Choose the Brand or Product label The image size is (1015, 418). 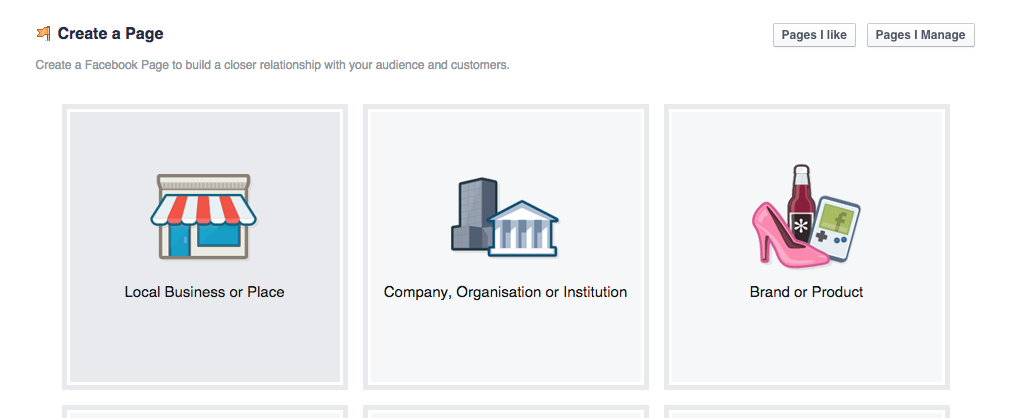click(x=807, y=292)
